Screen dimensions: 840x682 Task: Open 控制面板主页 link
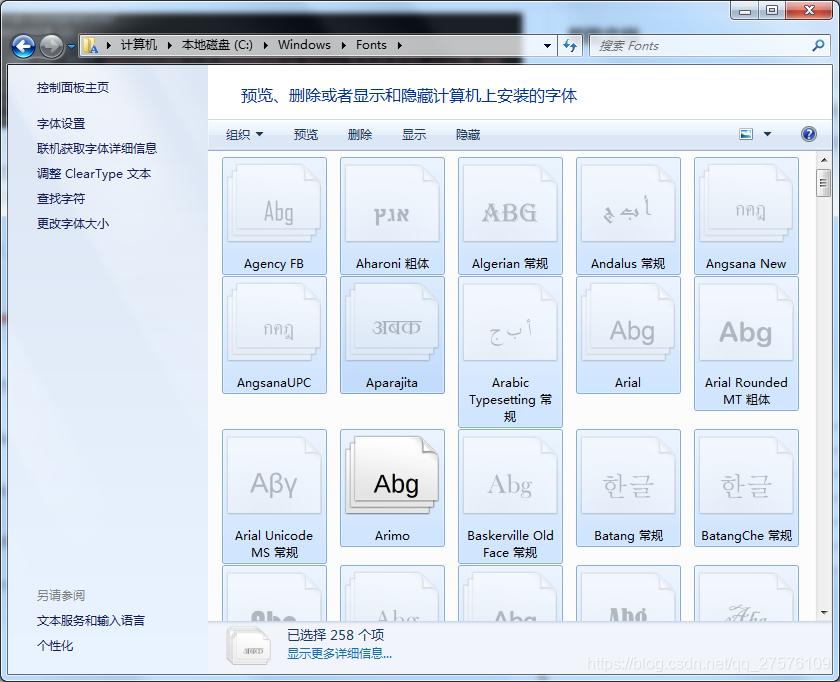[73, 87]
